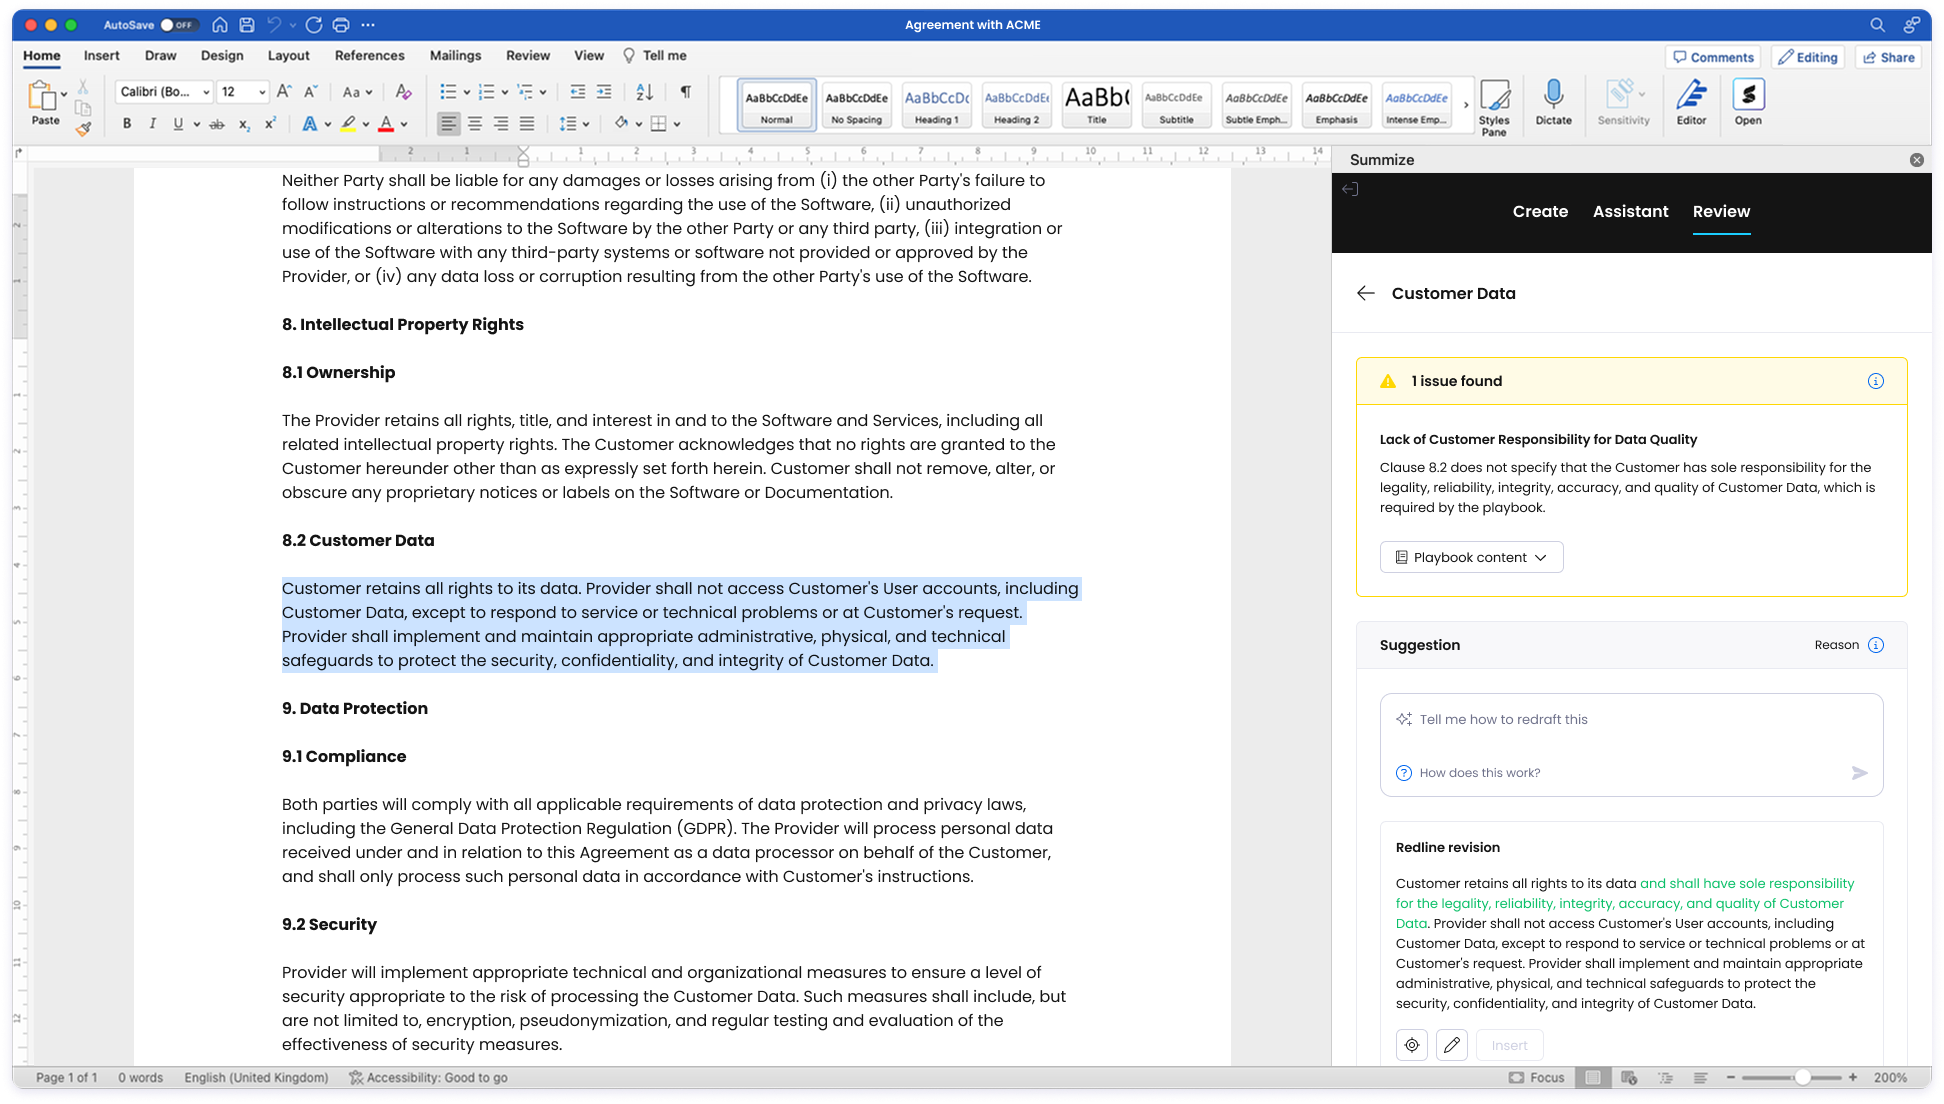Toggle italic formatting
Screen dimensions: 1944x1104
(x=152, y=123)
